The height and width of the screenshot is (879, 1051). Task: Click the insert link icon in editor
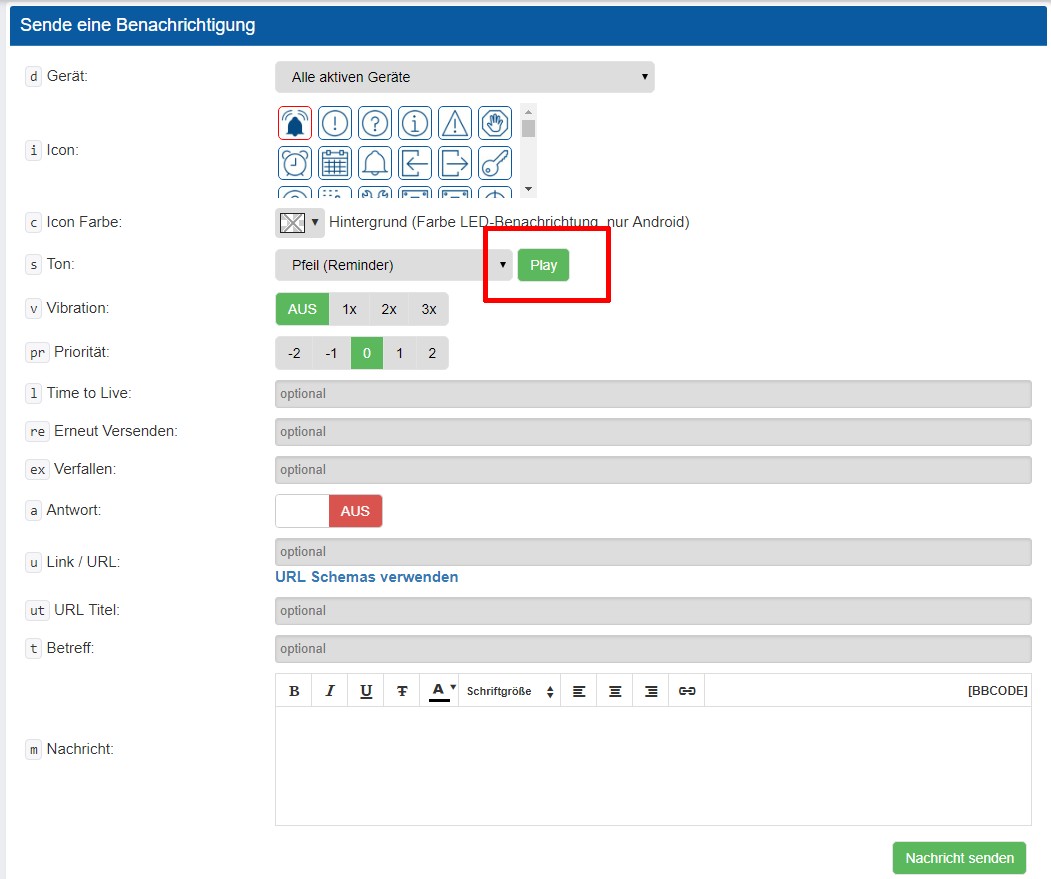(687, 691)
